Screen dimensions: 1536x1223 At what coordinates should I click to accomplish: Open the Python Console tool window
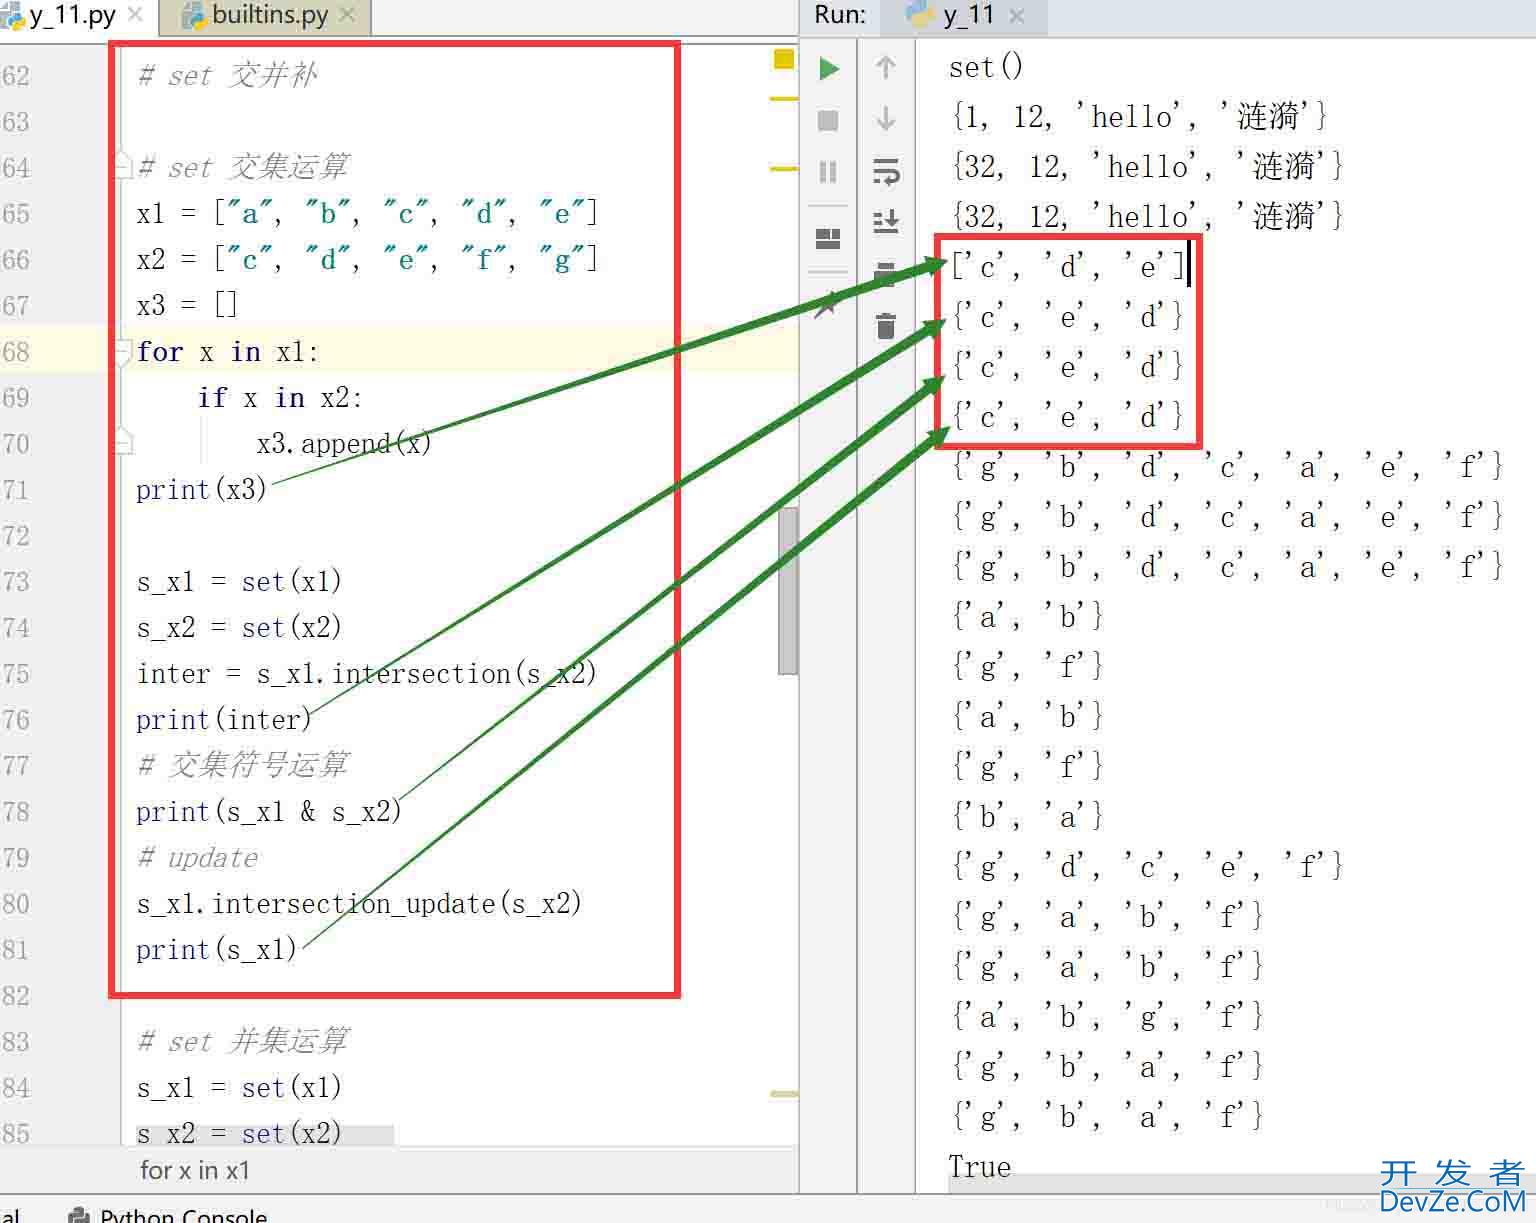coord(168,1214)
